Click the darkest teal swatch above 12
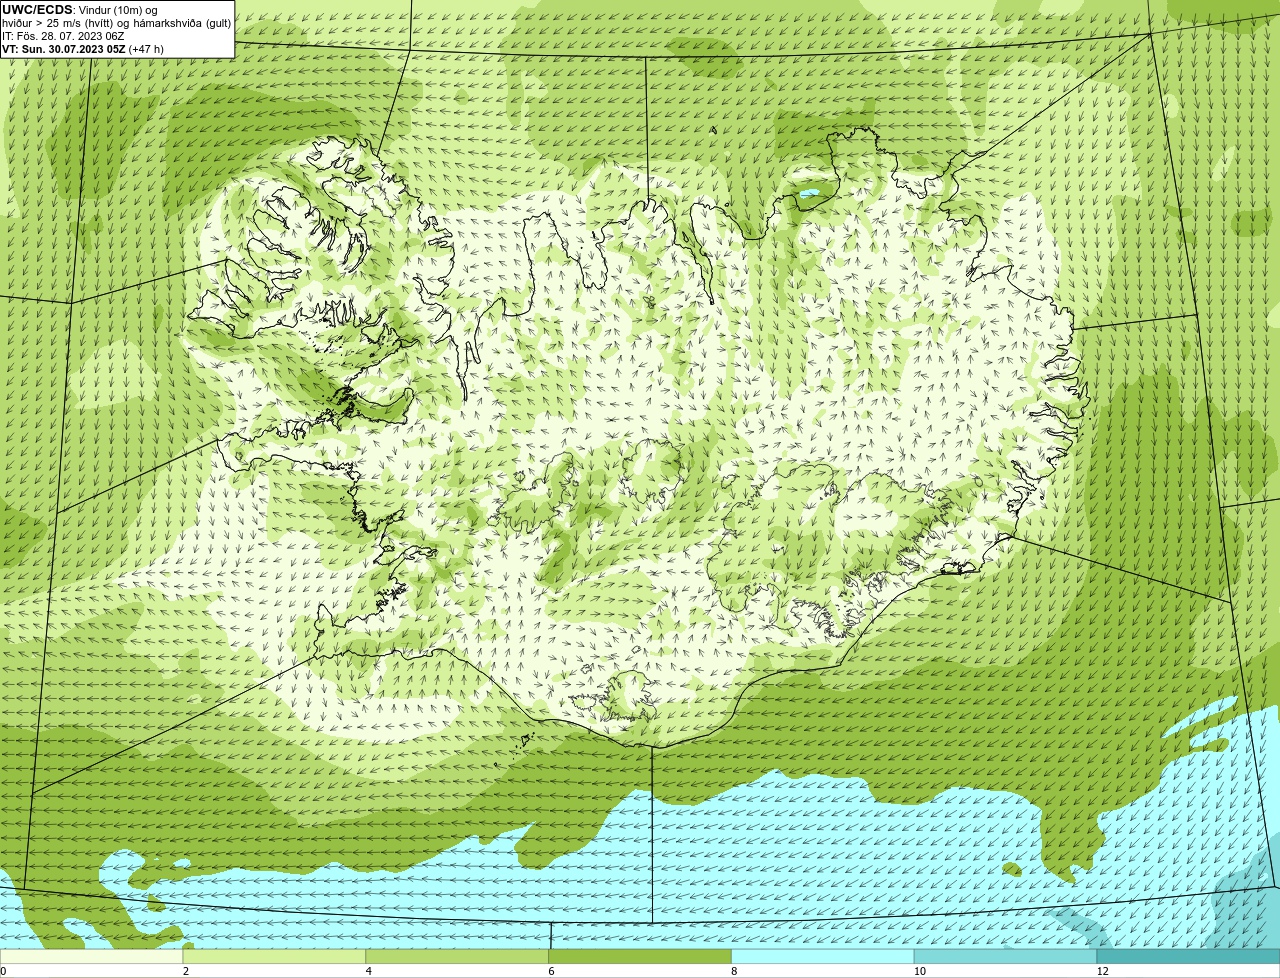 [1188, 957]
